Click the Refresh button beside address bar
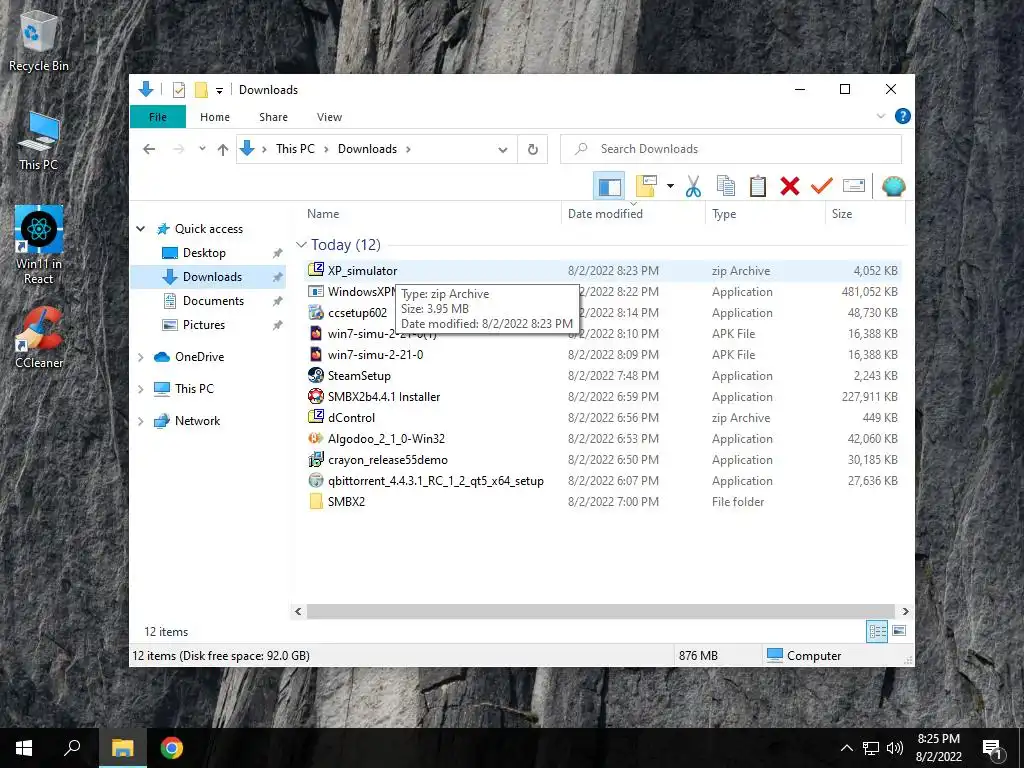 pyautogui.click(x=533, y=150)
